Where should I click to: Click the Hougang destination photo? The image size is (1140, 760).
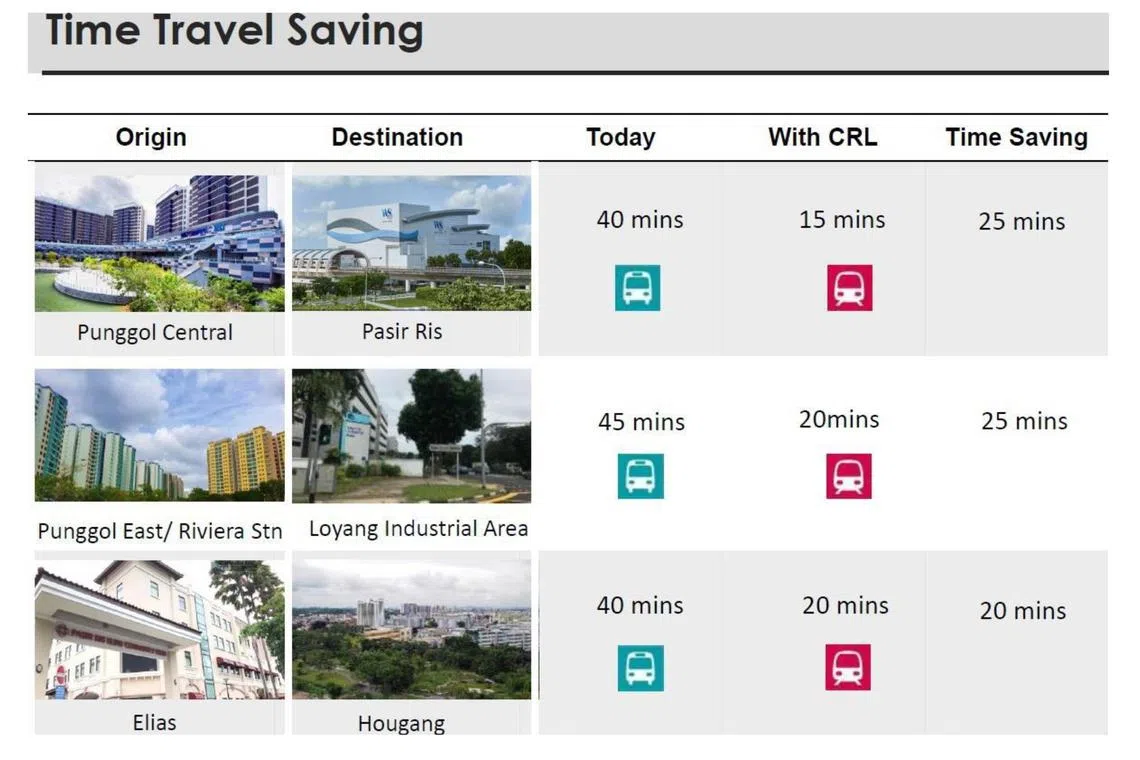[x=411, y=629]
